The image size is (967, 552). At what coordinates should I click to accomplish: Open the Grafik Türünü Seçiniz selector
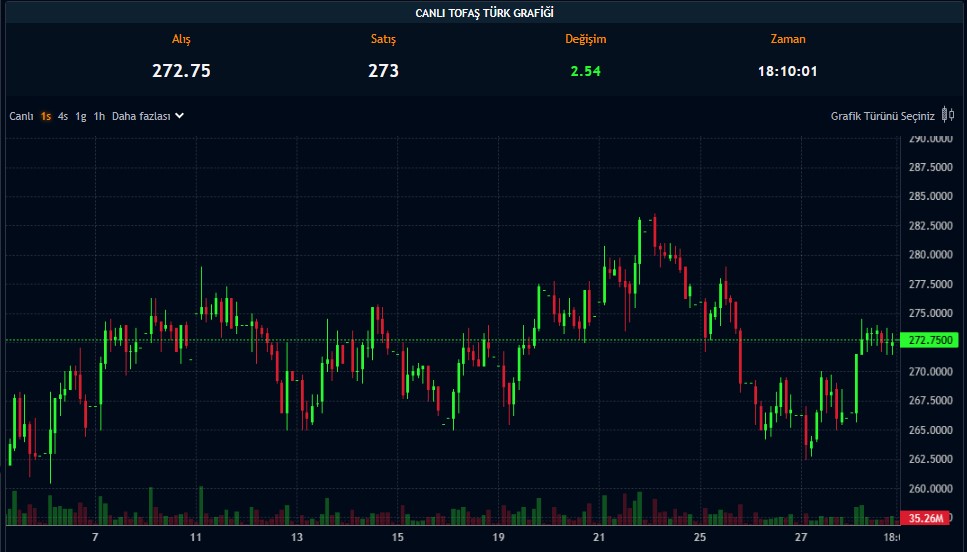[x=882, y=116]
